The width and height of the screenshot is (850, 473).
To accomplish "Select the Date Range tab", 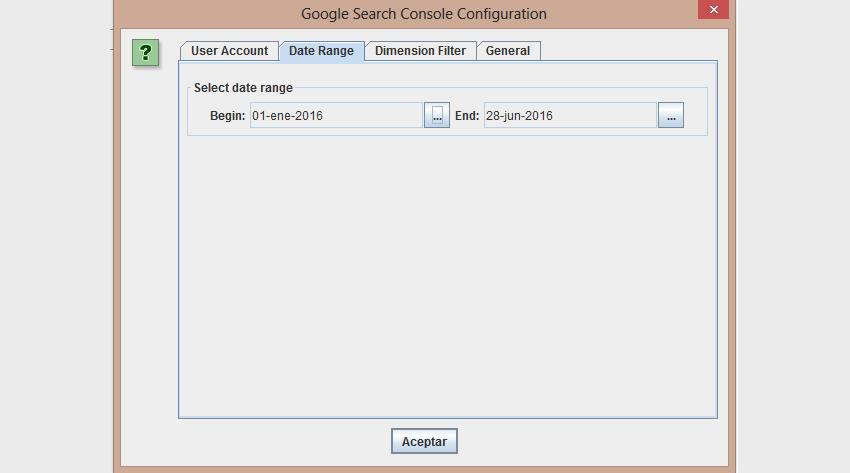I will (321, 51).
